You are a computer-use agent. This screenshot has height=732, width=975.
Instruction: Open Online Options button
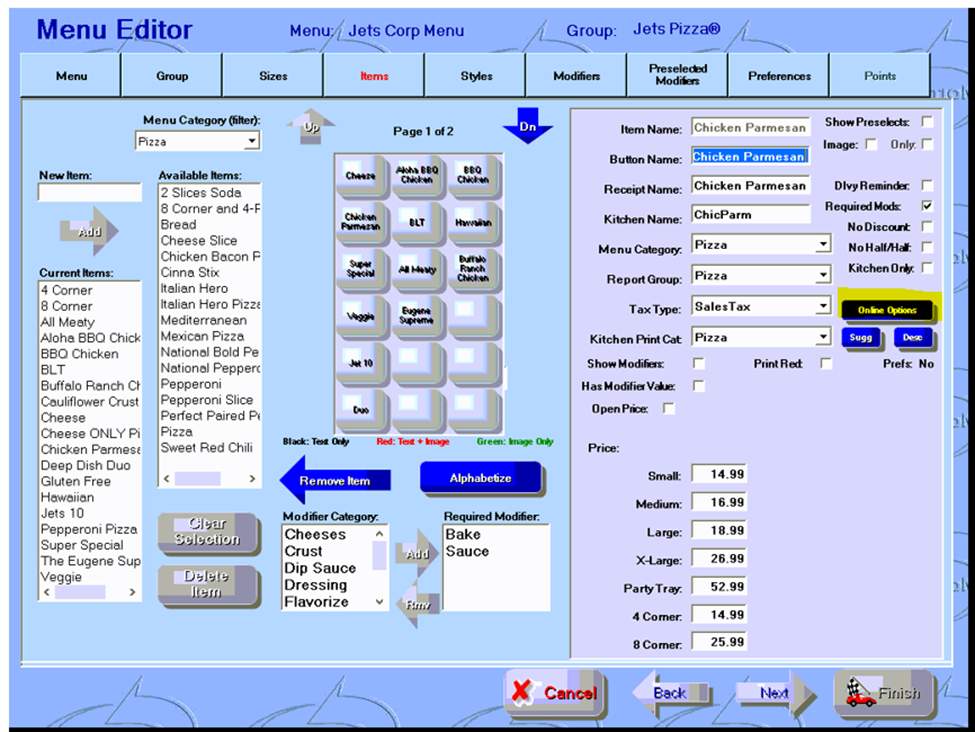[x=887, y=310]
